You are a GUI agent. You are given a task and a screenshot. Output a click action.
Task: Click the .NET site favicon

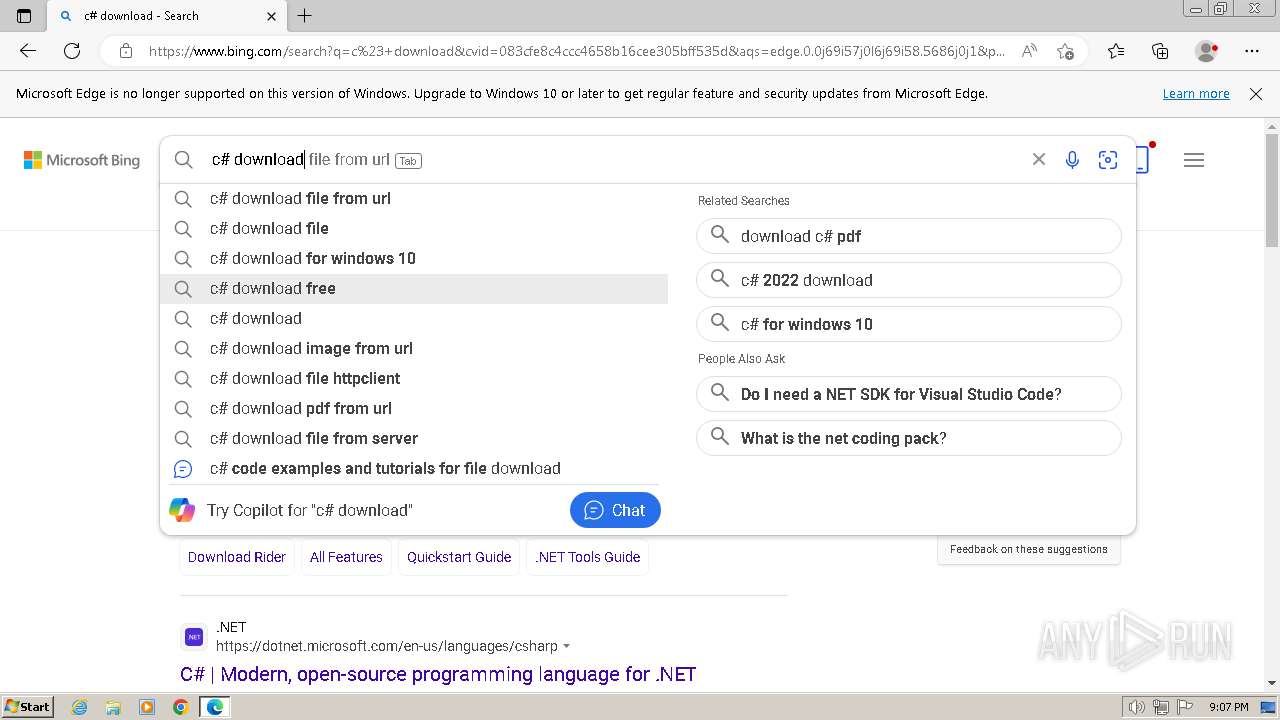tap(194, 637)
